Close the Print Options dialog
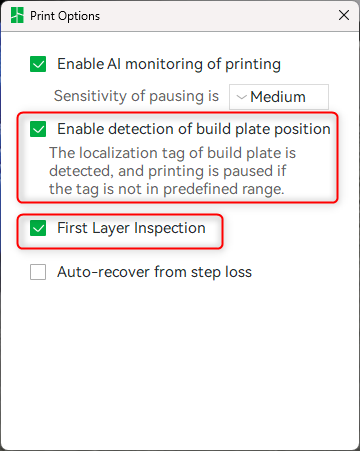The height and width of the screenshot is (451, 360). tap(344, 15)
